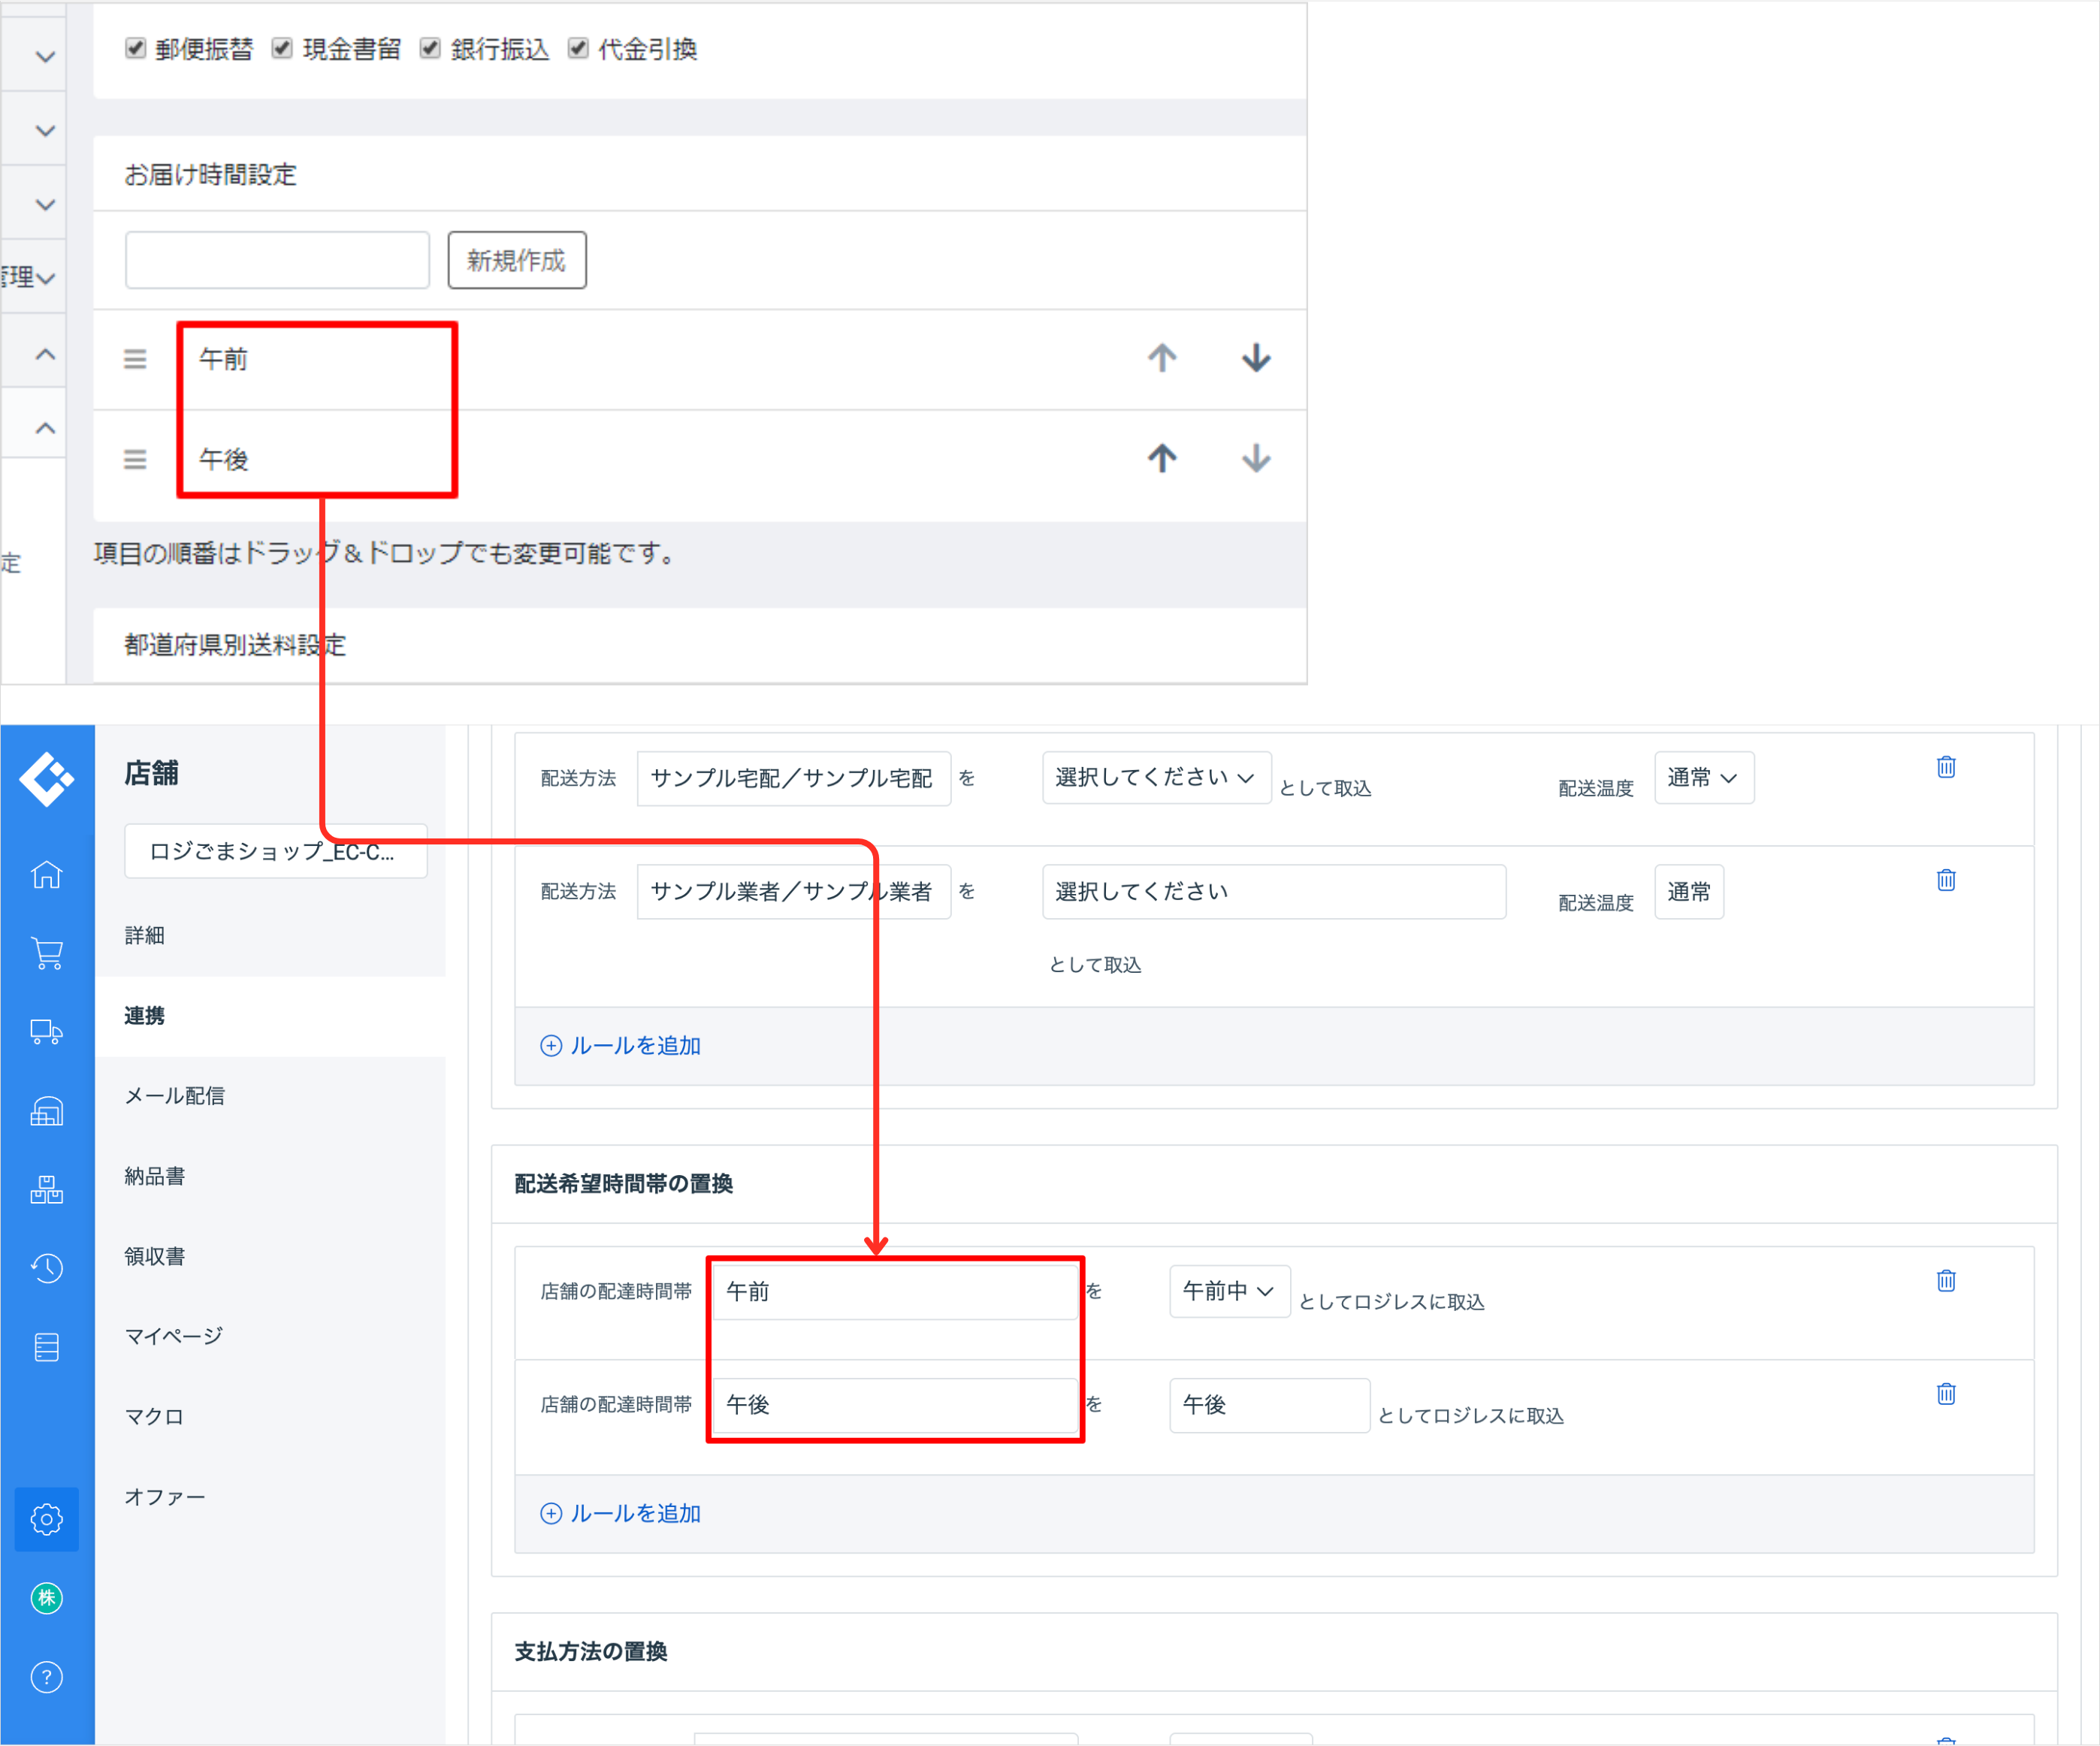Uncheck the 郵便振替 checkbox
2100x1746 pixels.
point(136,48)
